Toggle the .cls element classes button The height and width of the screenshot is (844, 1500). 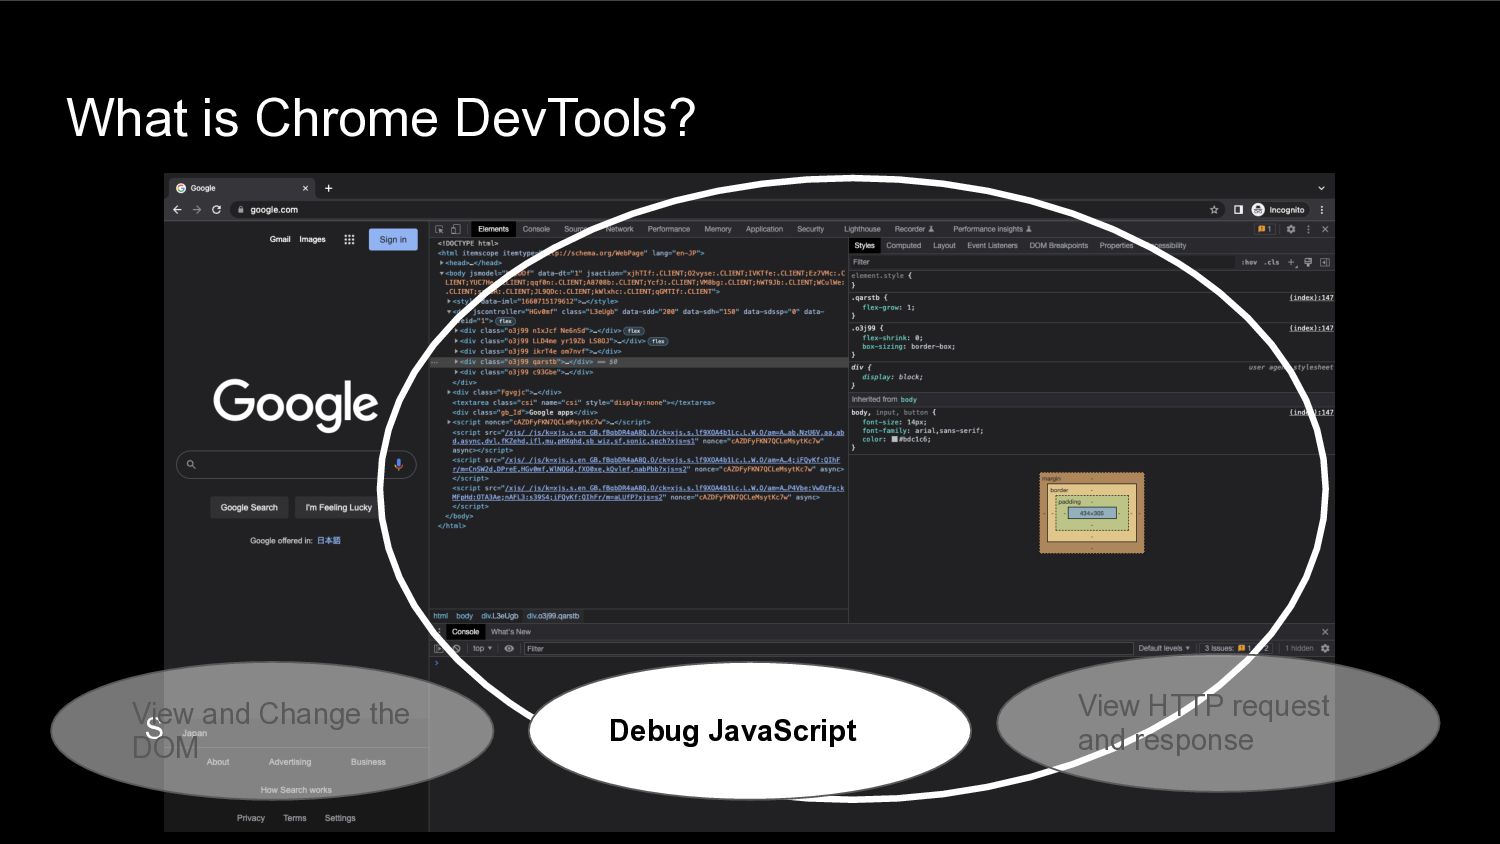point(1271,262)
